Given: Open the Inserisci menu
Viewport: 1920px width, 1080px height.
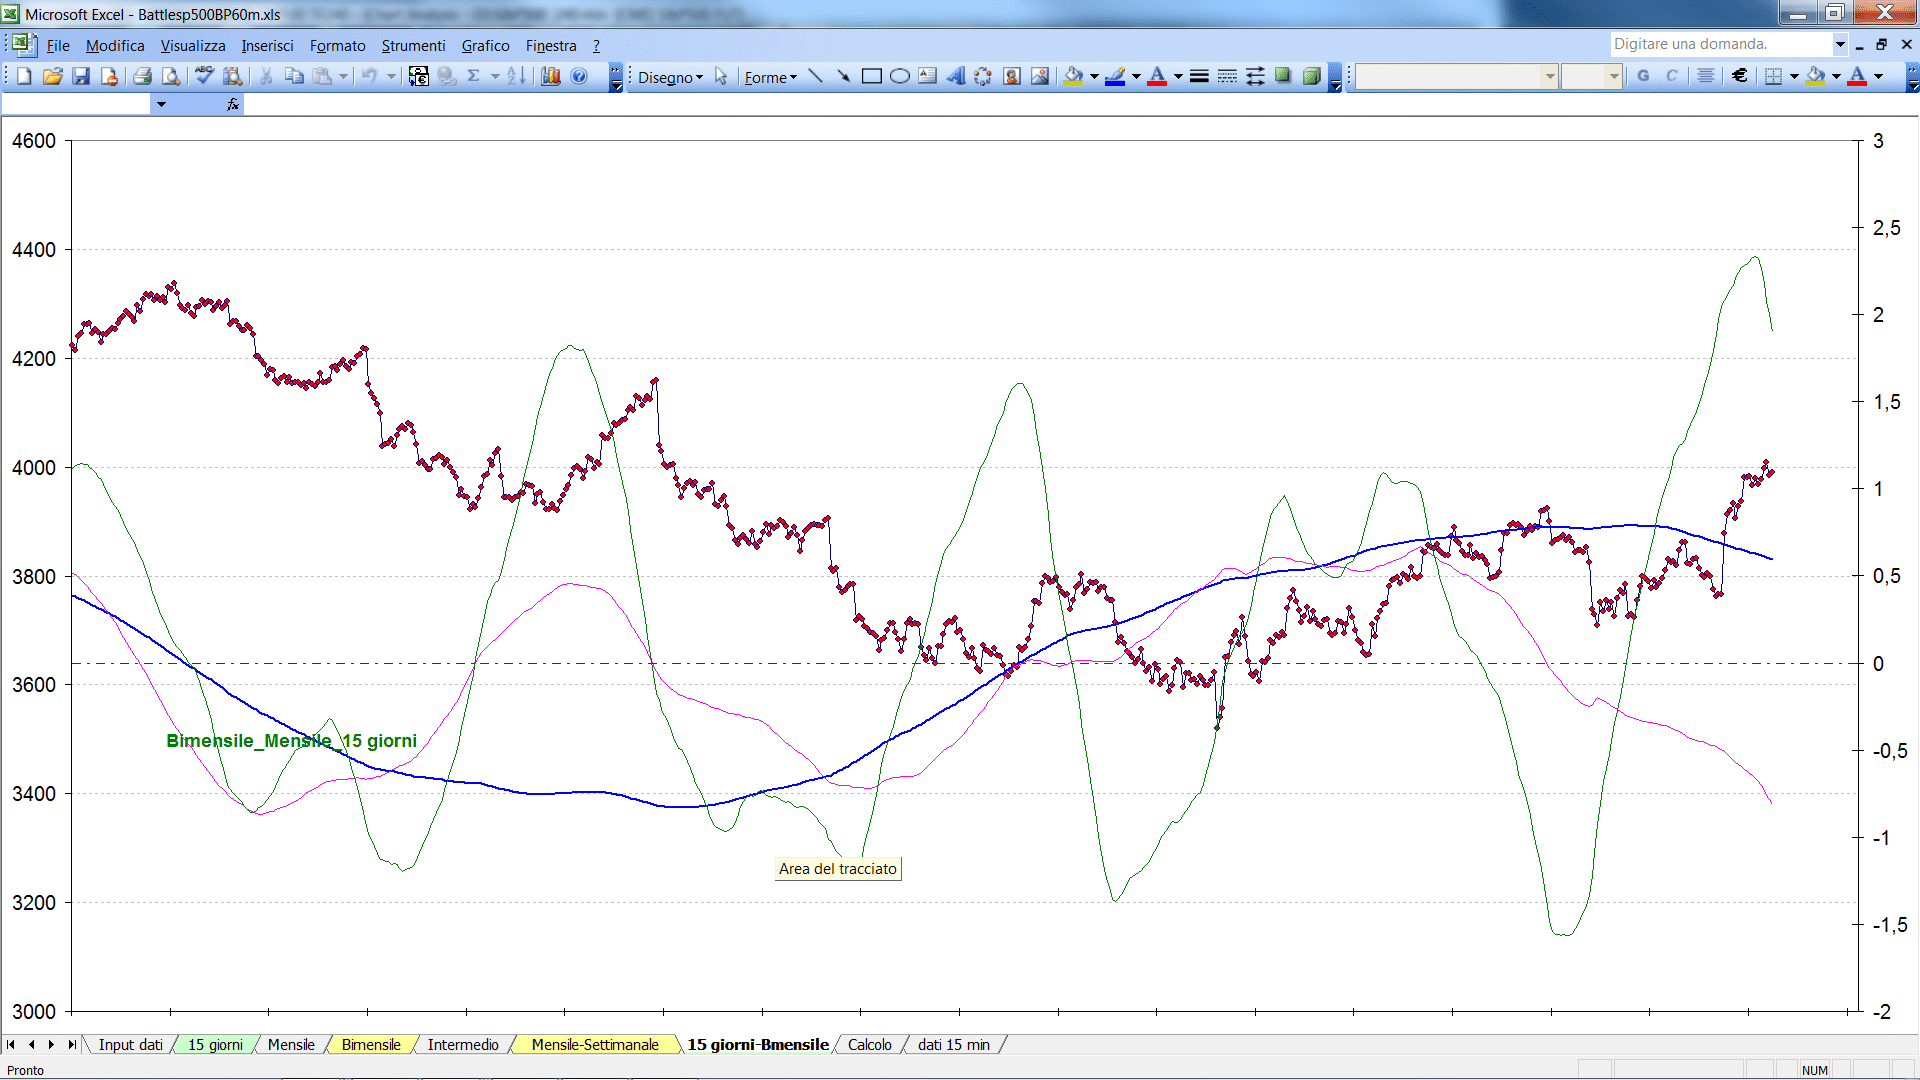Looking at the screenshot, I should tap(267, 46).
